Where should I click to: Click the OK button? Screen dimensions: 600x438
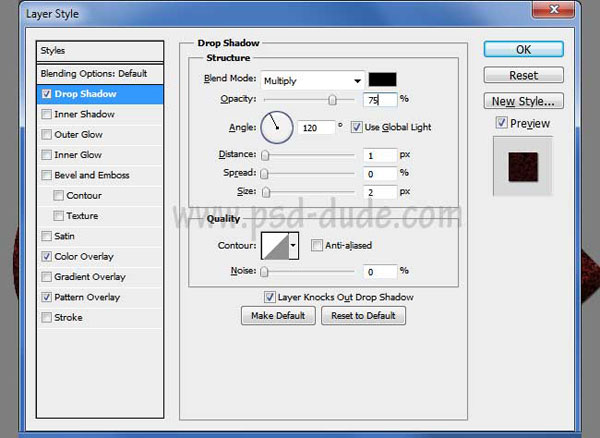[523, 49]
